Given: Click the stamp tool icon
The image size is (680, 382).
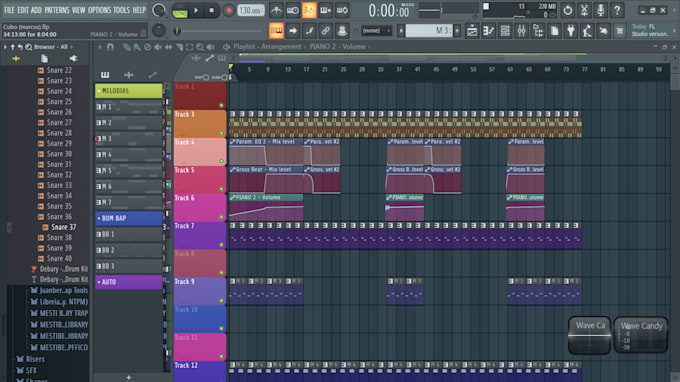Looking at the screenshot, I should tap(342, 31).
